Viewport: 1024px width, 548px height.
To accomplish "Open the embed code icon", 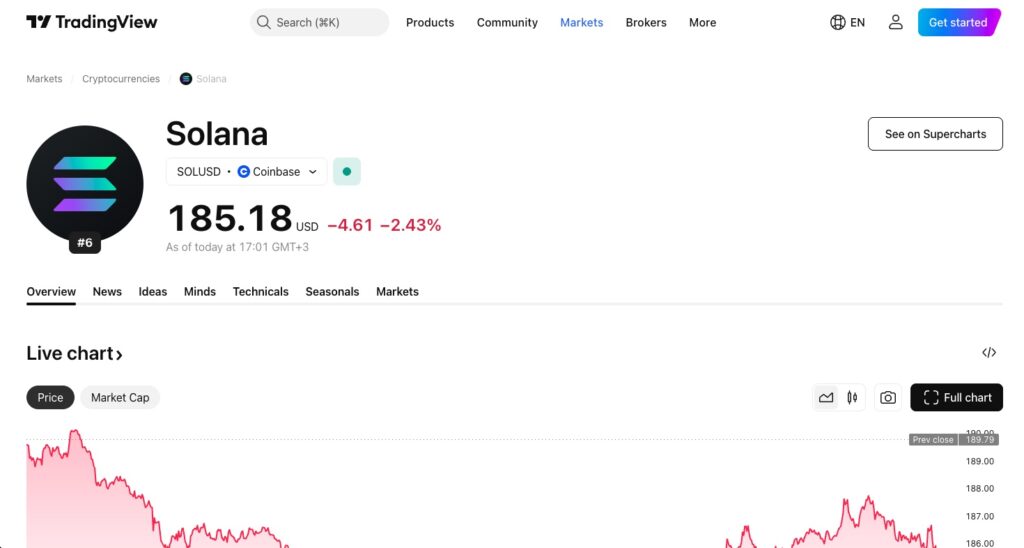I will (x=989, y=353).
